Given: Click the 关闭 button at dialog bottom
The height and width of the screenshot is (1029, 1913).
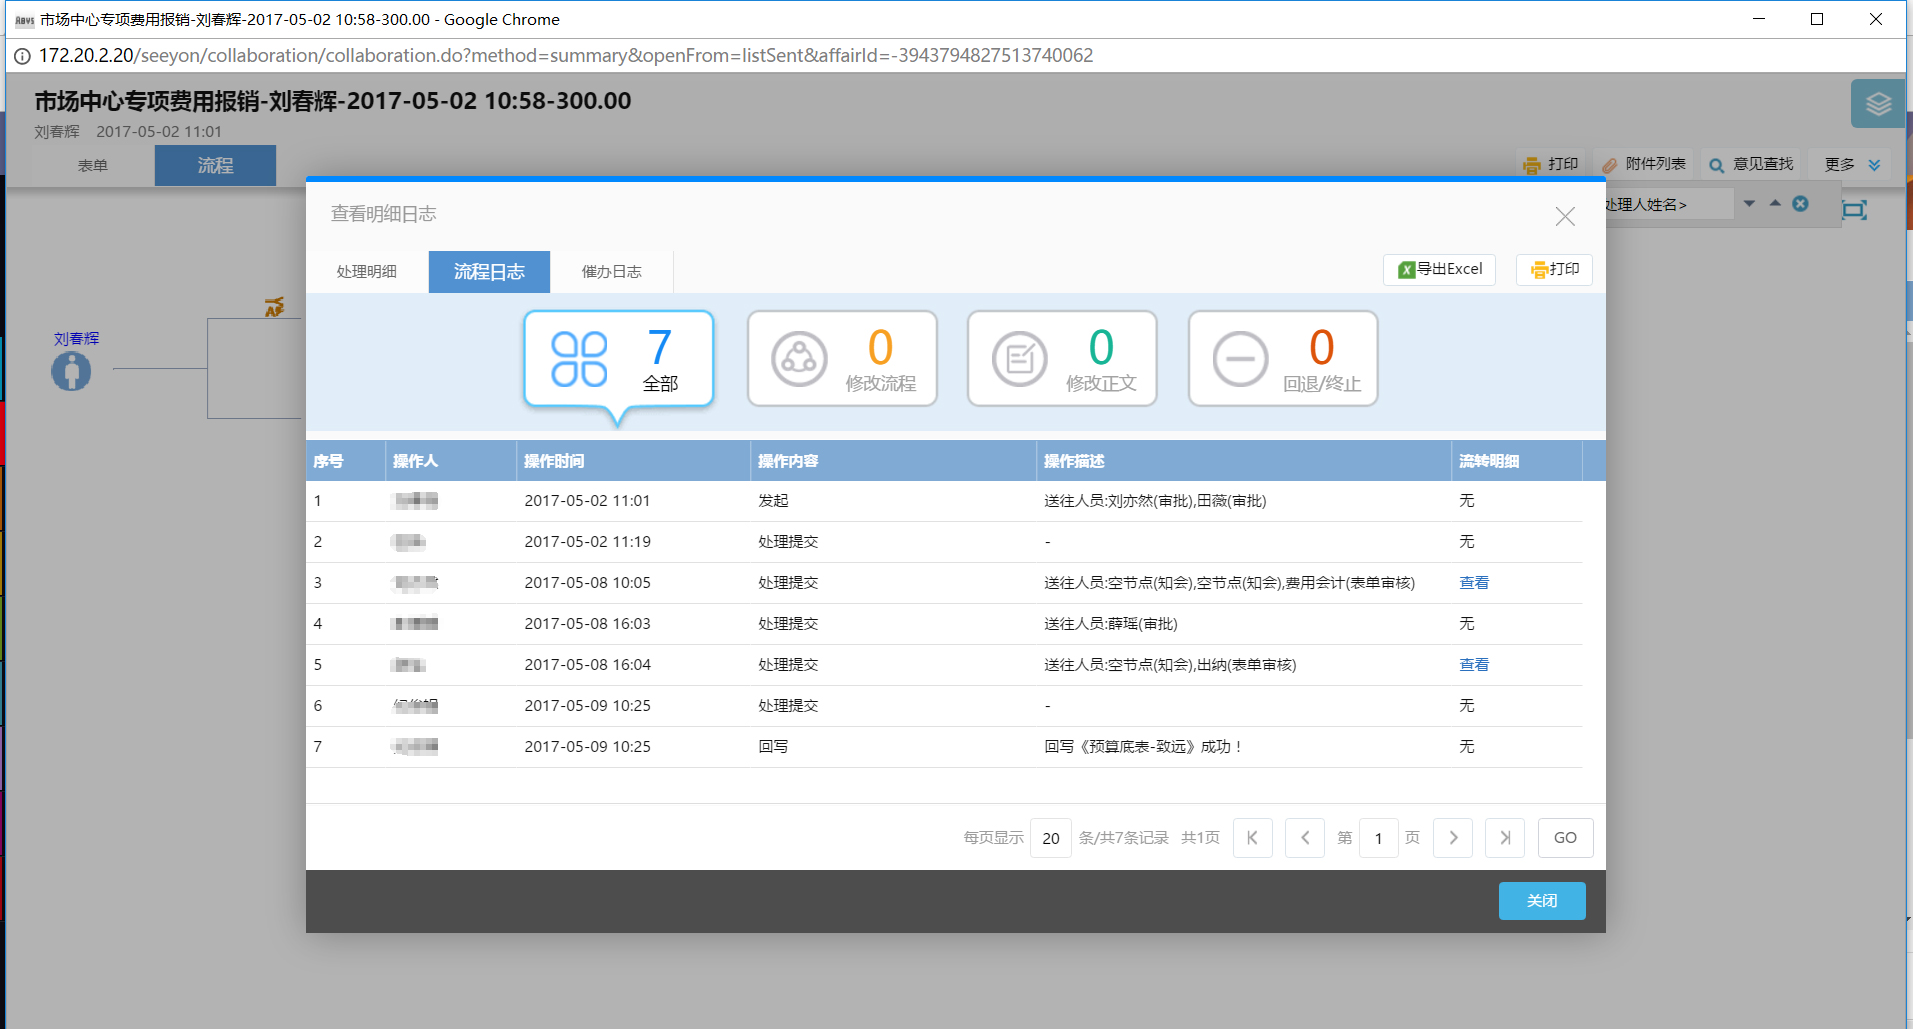Looking at the screenshot, I should pyautogui.click(x=1542, y=901).
